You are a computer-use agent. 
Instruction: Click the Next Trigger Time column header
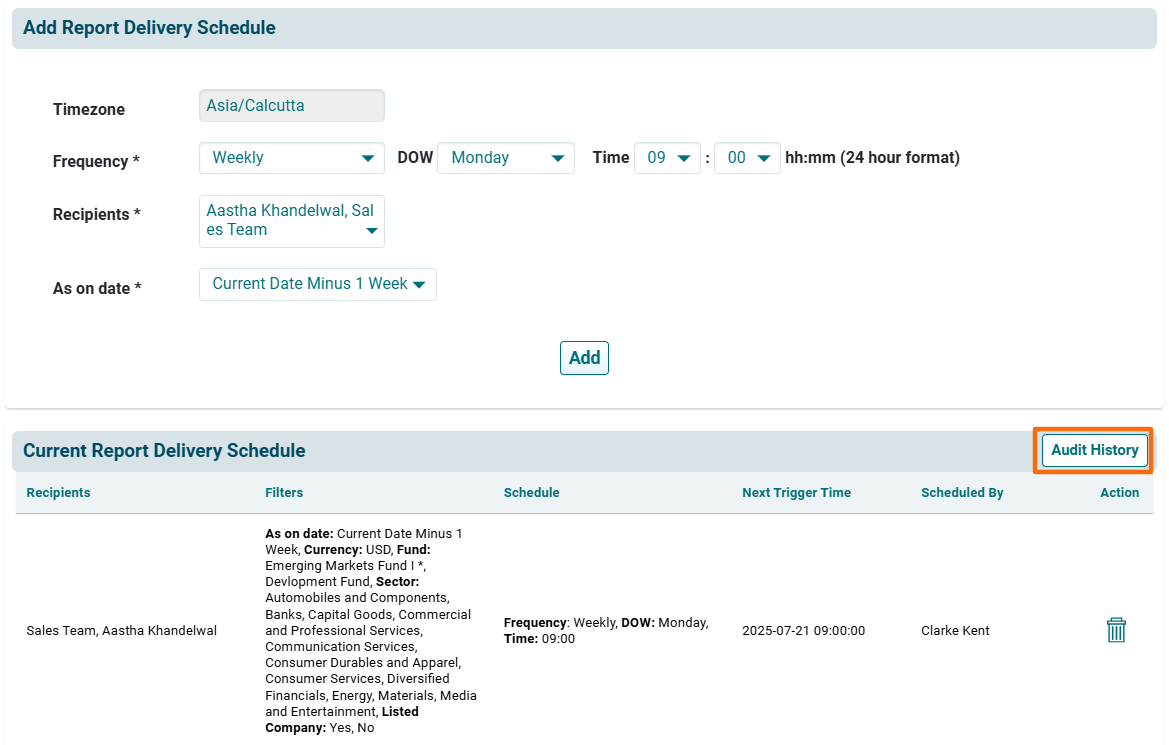pos(796,493)
